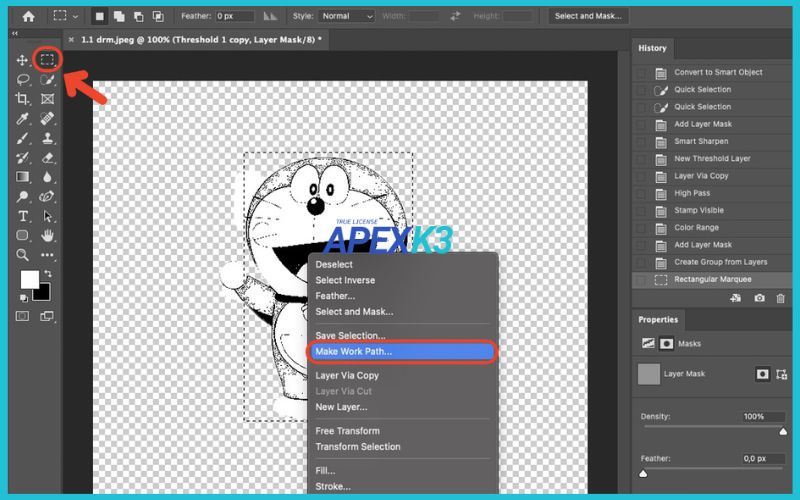Choose Subtract from Selection mode
This screenshot has width=800, height=500.
tap(139, 16)
